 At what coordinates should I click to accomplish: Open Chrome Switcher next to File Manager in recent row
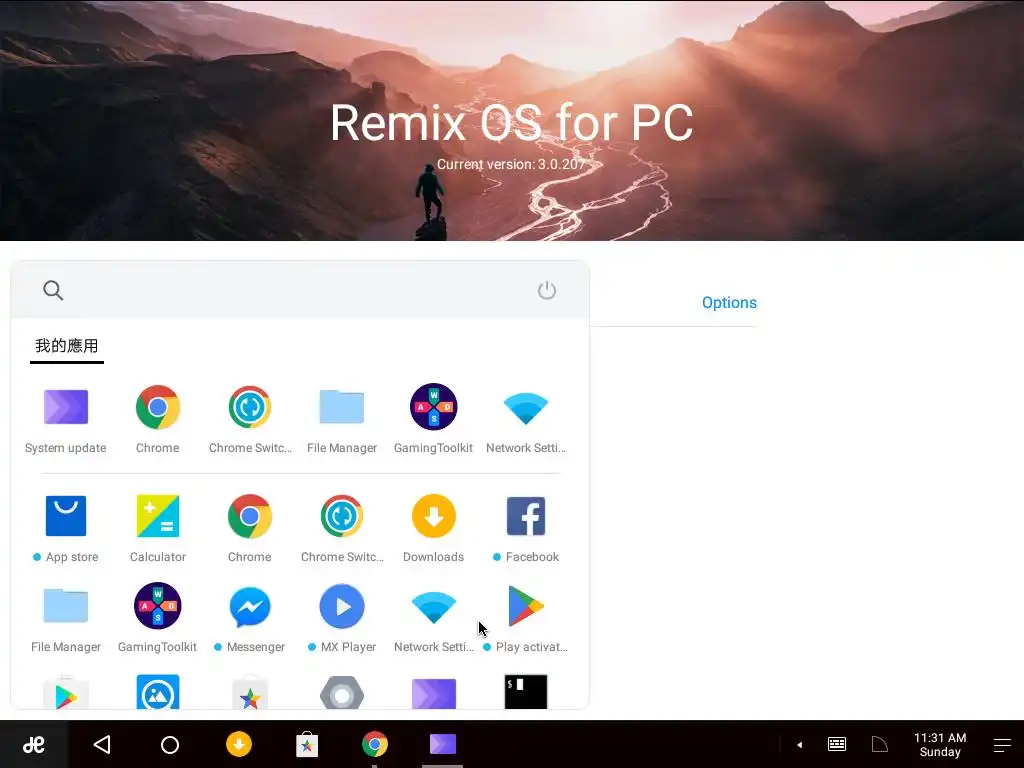pos(249,408)
